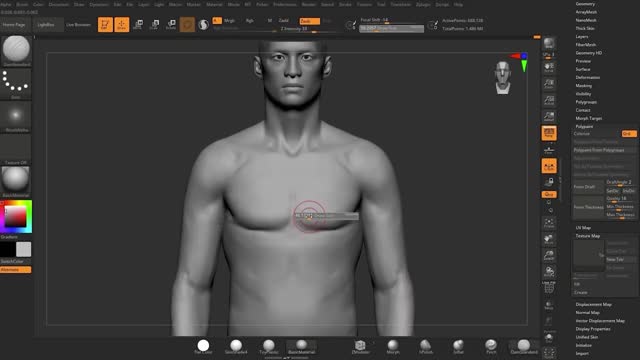Screen dimensions: 640x360
Task: Expand the Masking subpalette
Action: click(x=584, y=86)
